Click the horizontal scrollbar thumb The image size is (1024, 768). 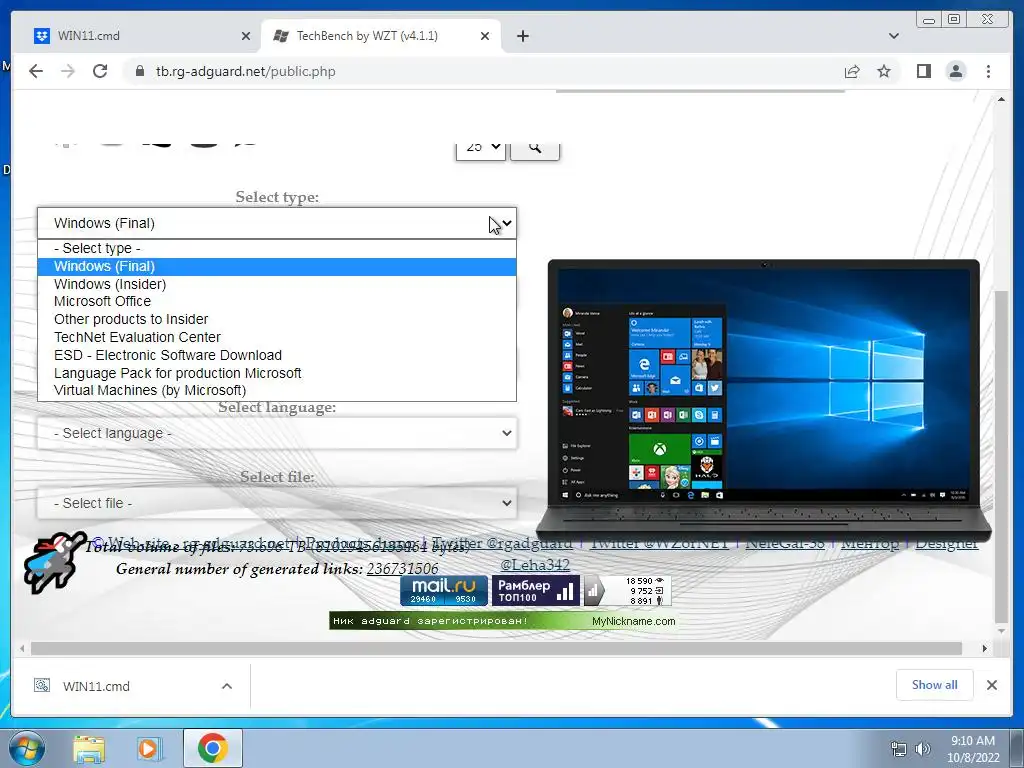click(x=496, y=648)
